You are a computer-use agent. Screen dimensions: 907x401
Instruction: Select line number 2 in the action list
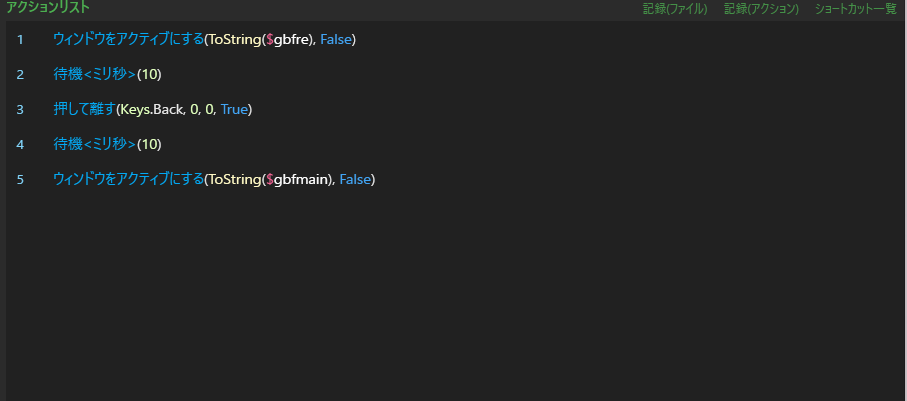tap(20, 75)
